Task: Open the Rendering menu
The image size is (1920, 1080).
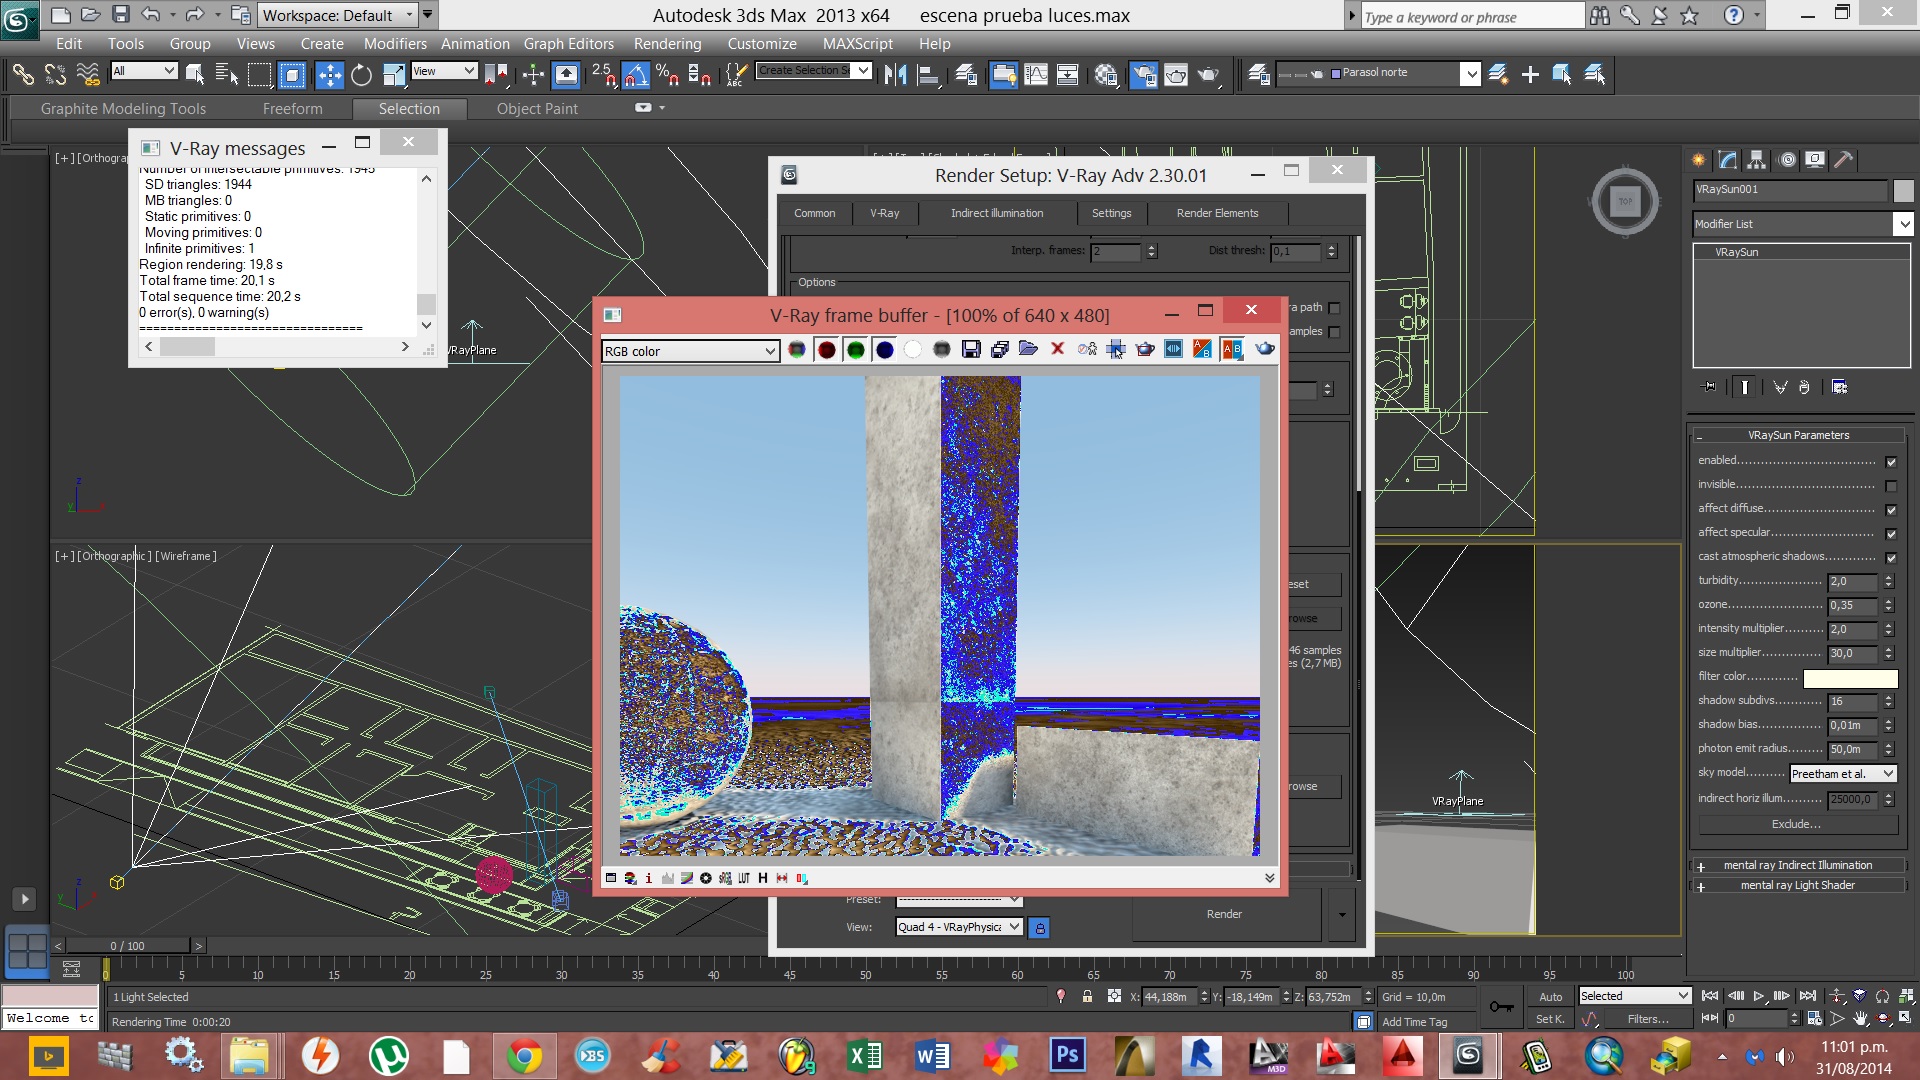Action: click(666, 44)
